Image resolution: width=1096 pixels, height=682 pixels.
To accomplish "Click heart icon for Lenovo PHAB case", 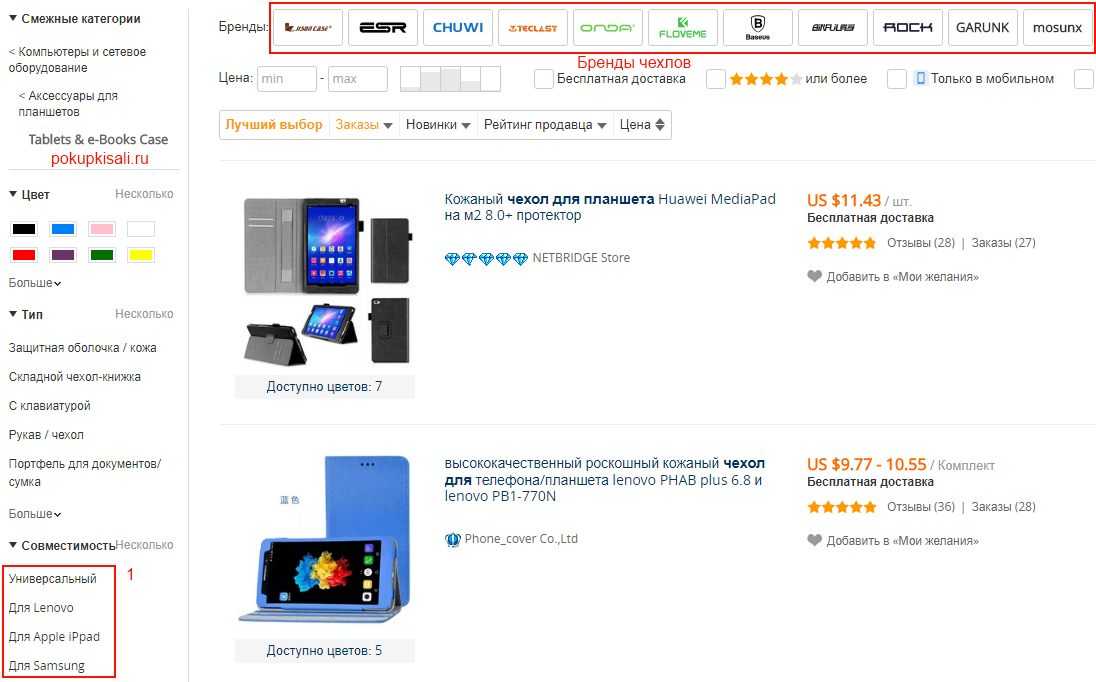I will [814, 540].
